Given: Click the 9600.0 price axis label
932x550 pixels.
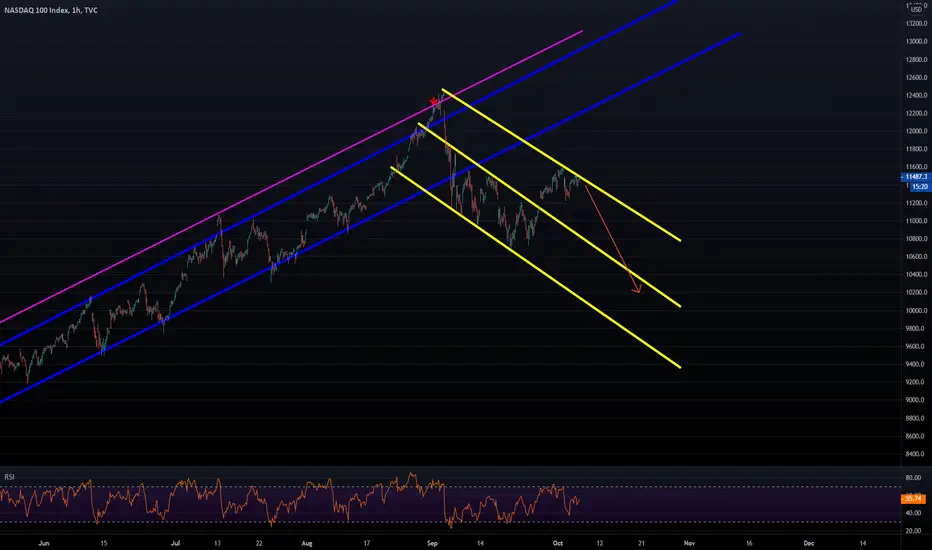Looking at the screenshot, I should pyautogui.click(x=917, y=346).
